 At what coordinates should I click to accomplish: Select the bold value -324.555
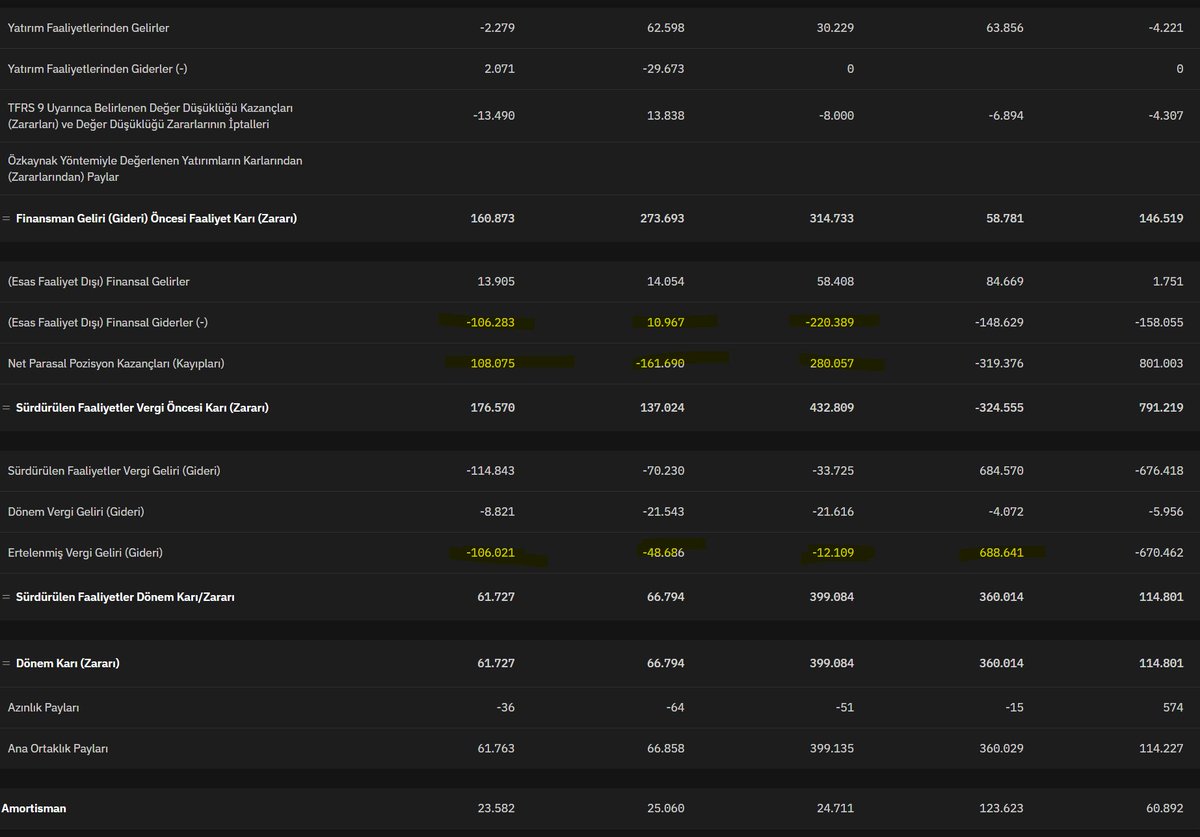999,408
